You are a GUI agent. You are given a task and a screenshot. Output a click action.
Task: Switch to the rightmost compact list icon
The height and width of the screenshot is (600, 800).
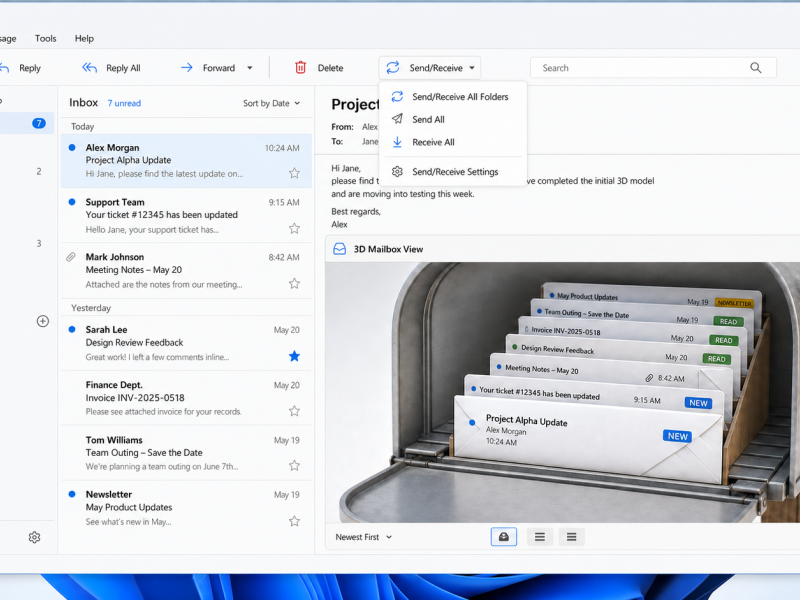571,537
